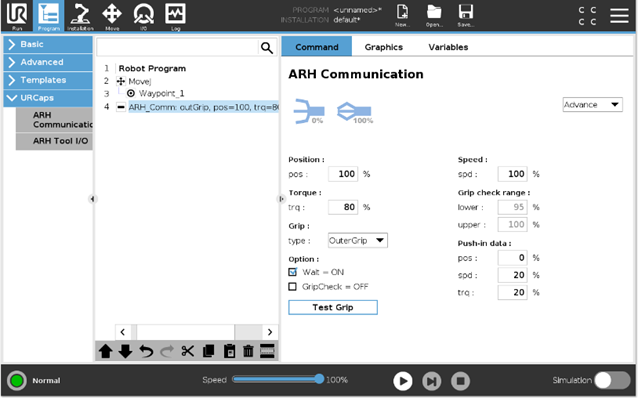This screenshot has height=398, width=638.
Task: Redo the last program edit
Action: pyautogui.click(x=167, y=351)
